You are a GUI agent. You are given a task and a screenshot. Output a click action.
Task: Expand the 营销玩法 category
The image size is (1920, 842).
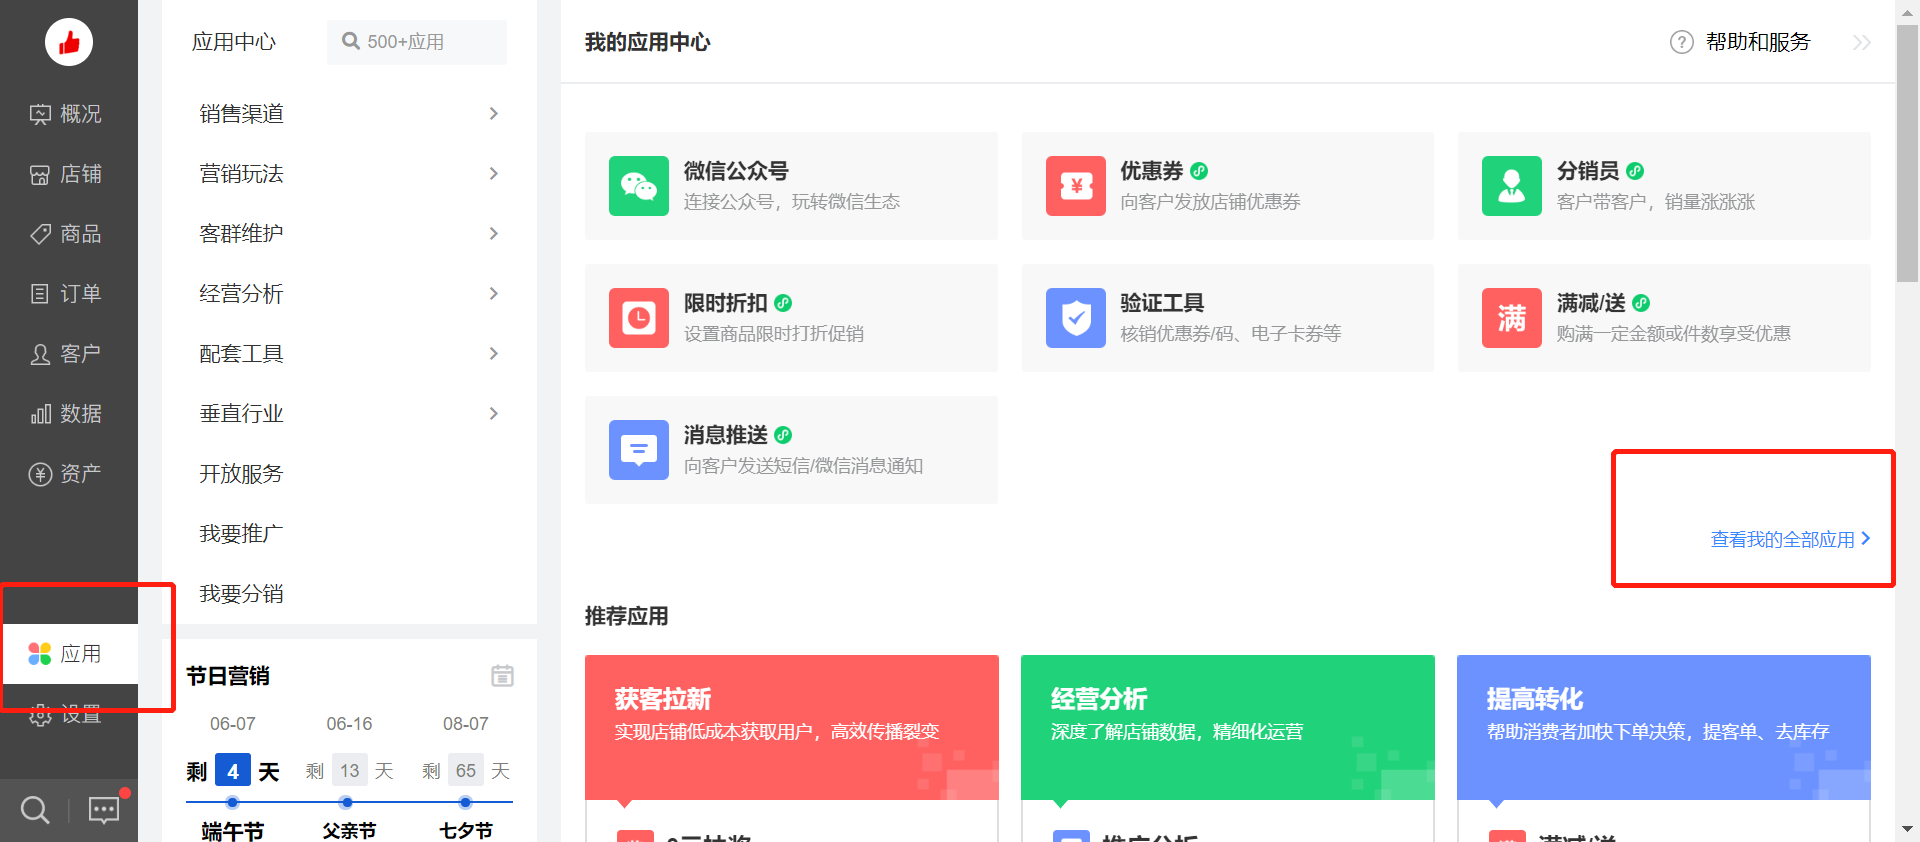coord(493,174)
